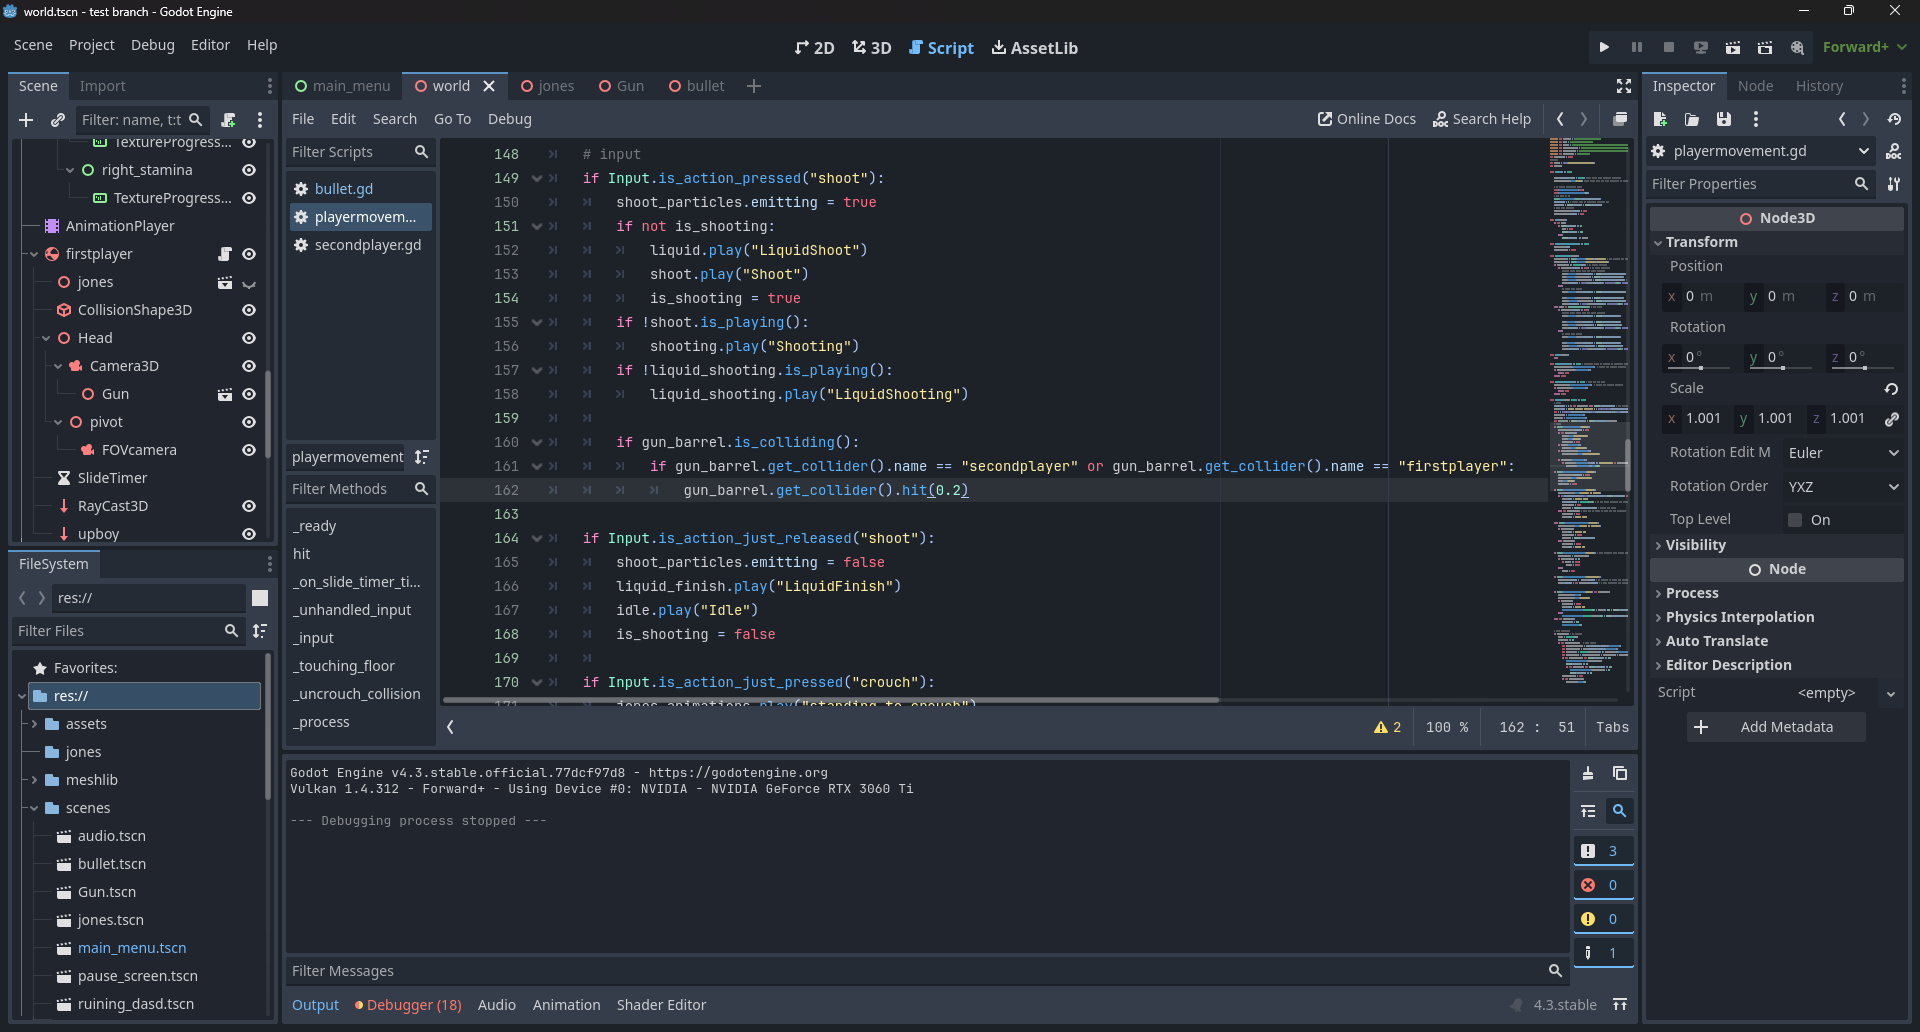This screenshot has width=1920, height=1032.
Task: Open the jones scene in the editor
Action: pos(225,282)
